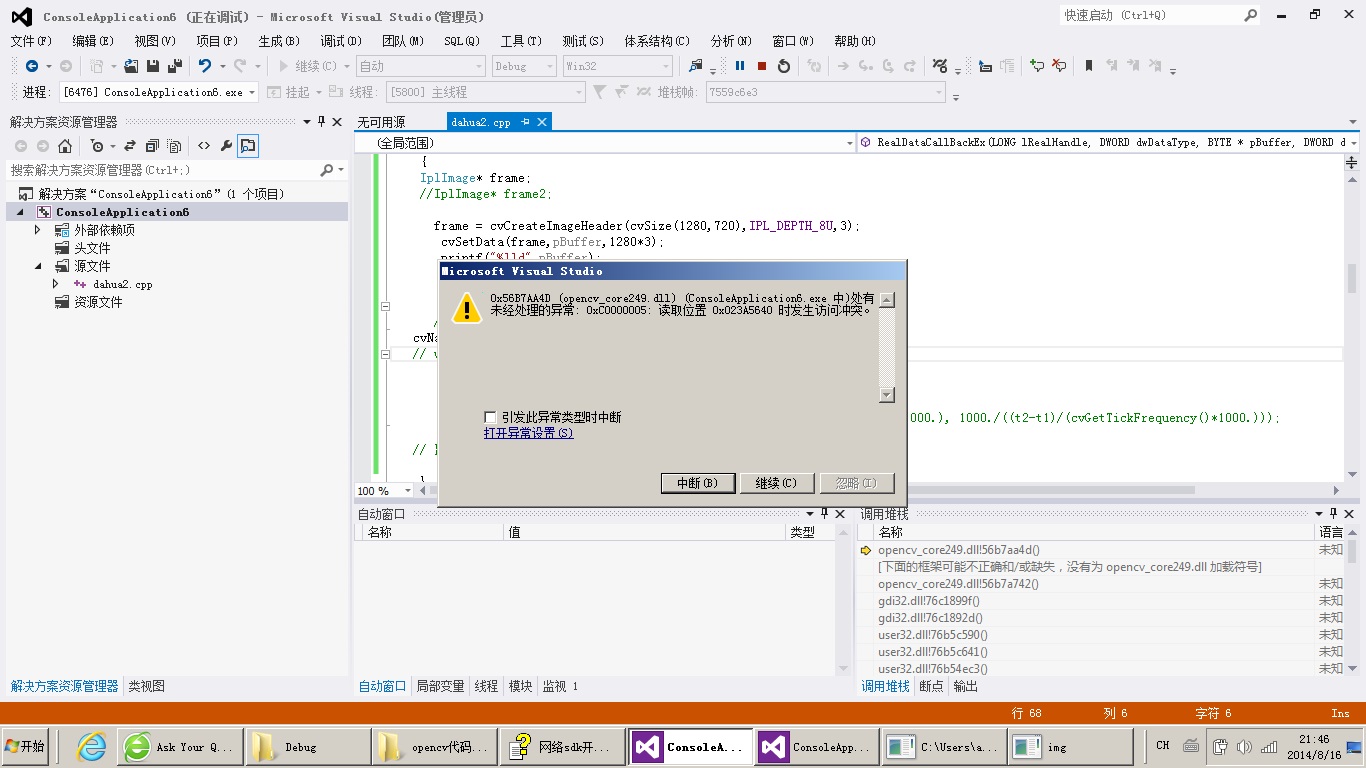The height and width of the screenshot is (768, 1366).
Task: Click Sync with Active Document icon
Action: click(130, 146)
